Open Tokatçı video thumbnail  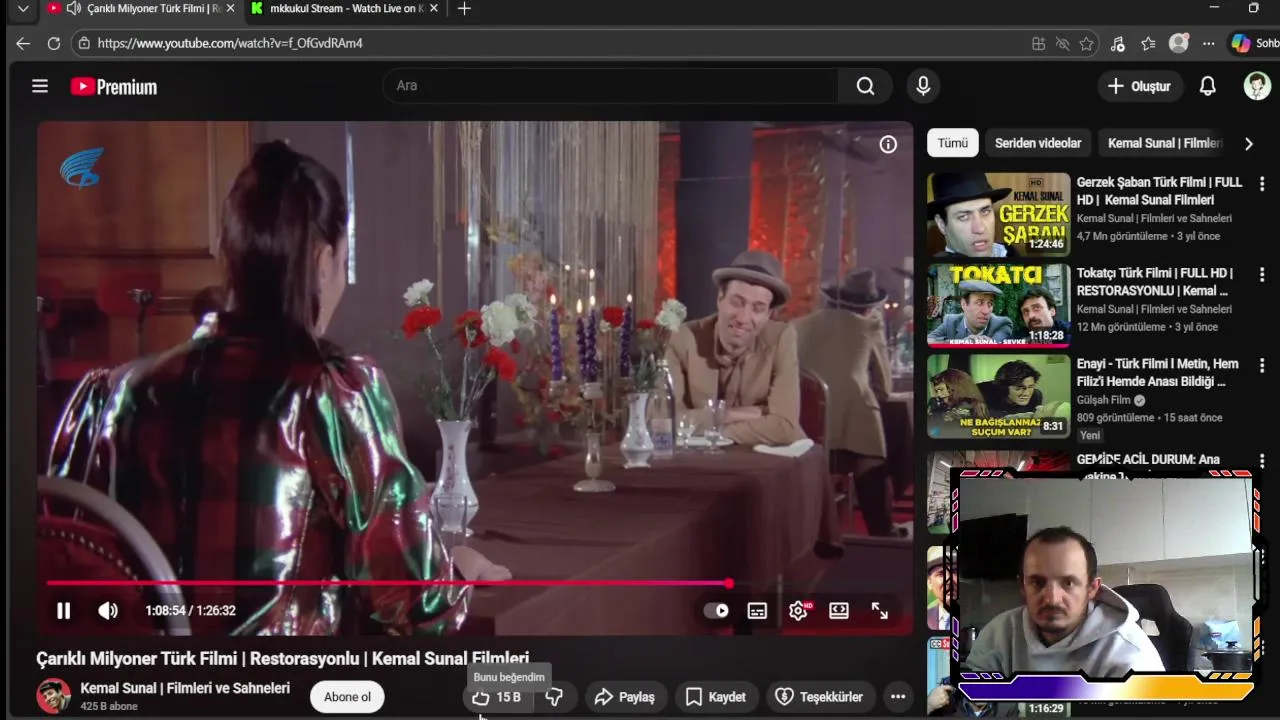click(x=998, y=305)
